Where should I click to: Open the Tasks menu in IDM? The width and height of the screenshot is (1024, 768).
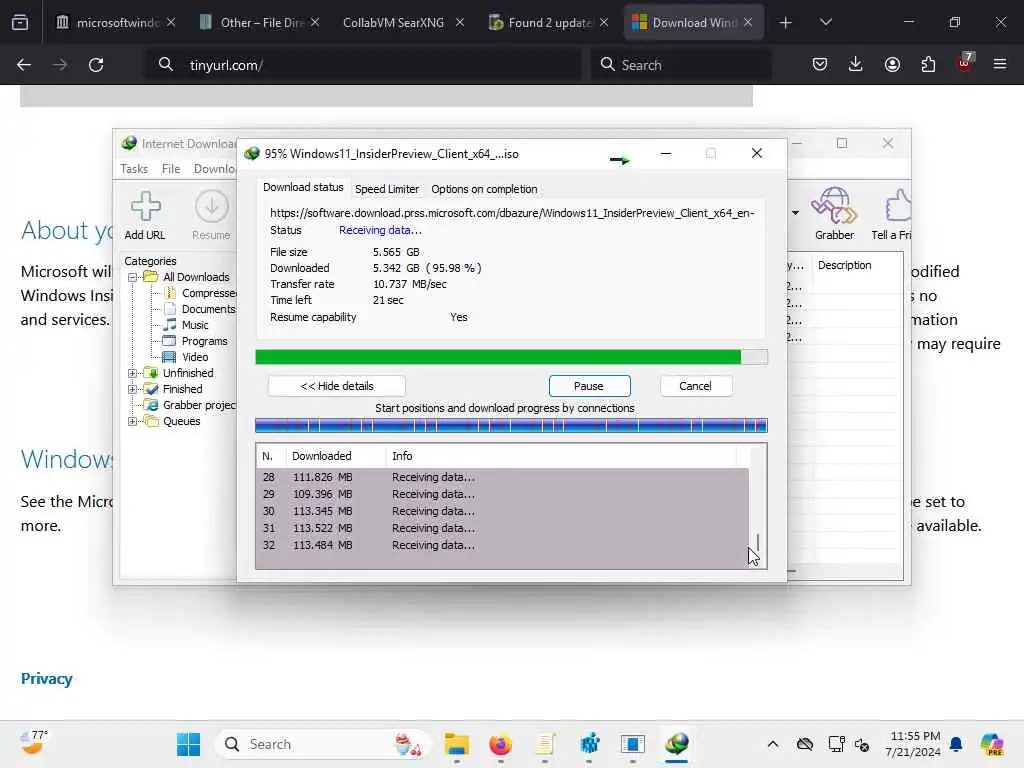[x=134, y=169]
